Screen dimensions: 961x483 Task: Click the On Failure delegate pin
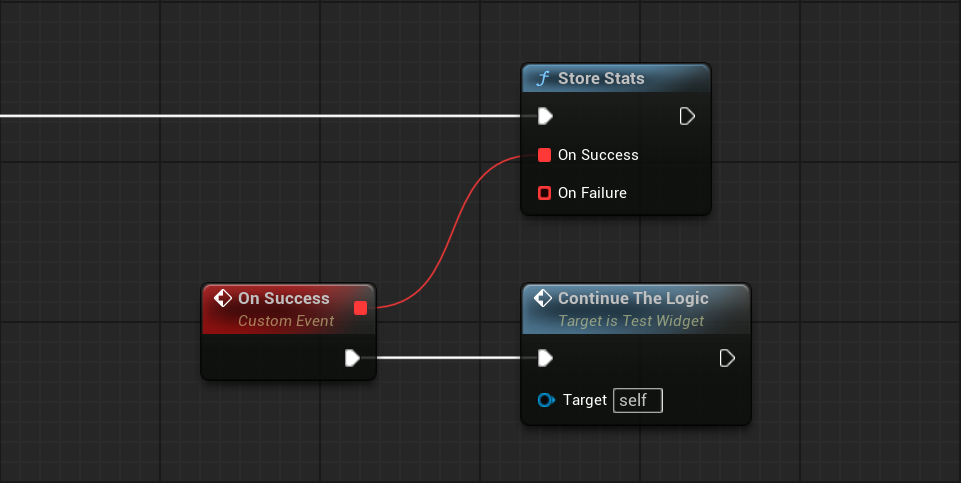click(x=544, y=192)
